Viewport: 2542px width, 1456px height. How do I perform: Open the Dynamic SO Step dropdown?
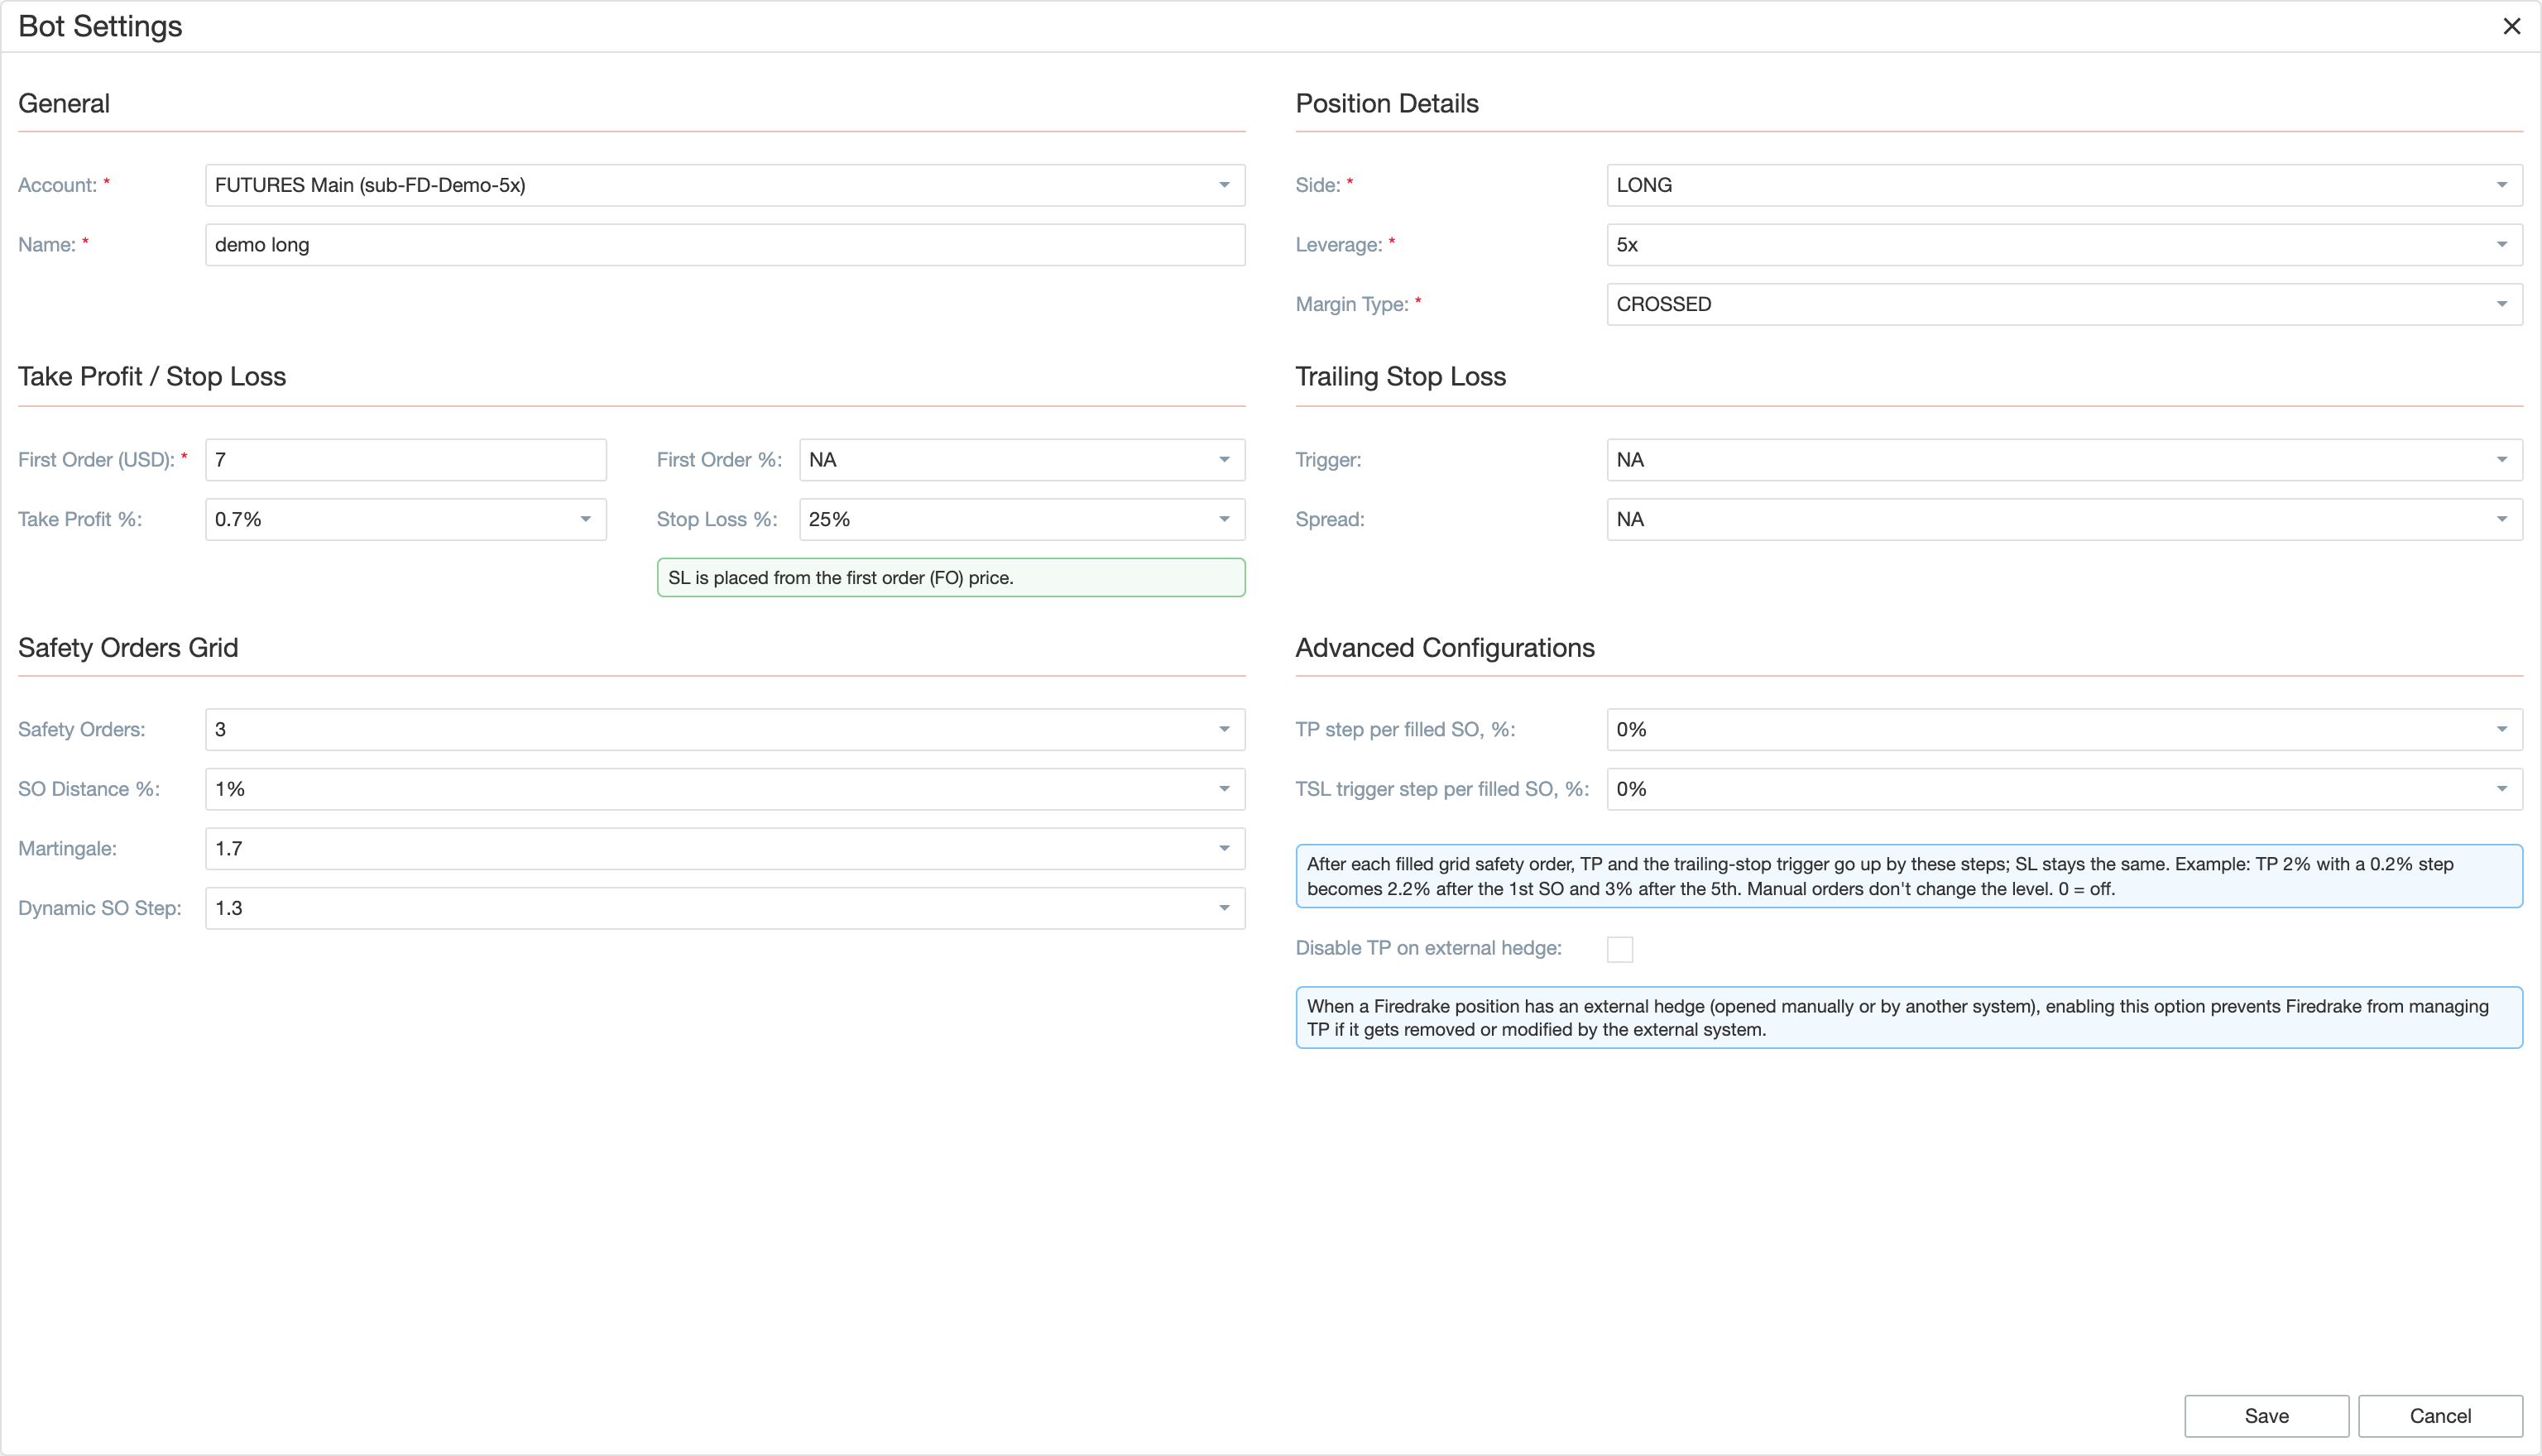[x=725, y=908]
